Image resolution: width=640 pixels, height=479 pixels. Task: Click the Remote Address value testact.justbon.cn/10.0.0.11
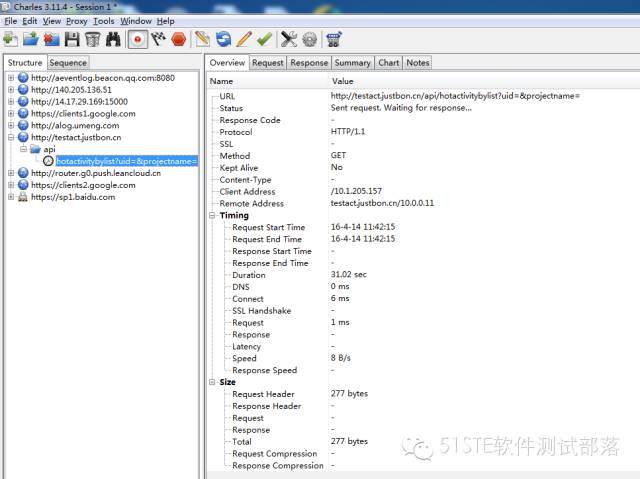tap(382, 203)
